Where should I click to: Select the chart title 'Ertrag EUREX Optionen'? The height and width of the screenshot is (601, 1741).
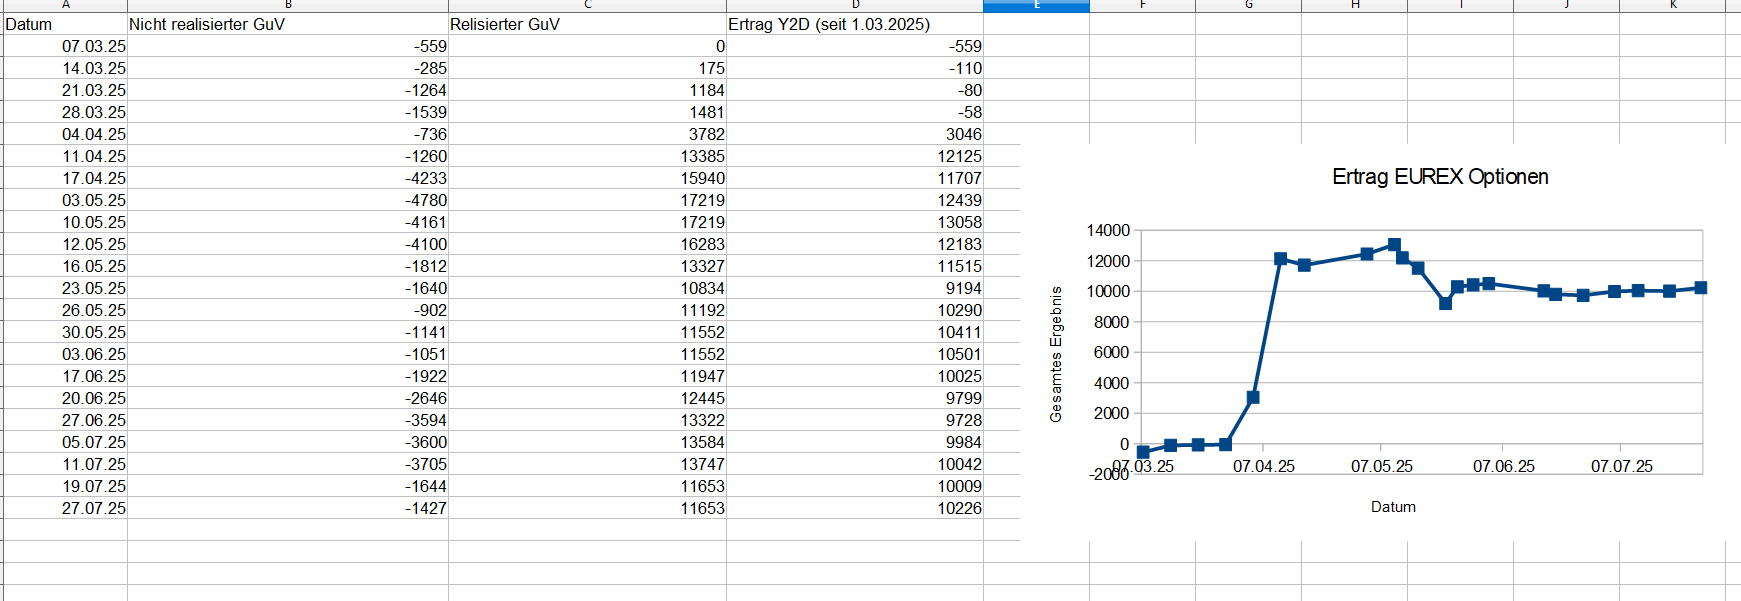[x=1440, y=177]
